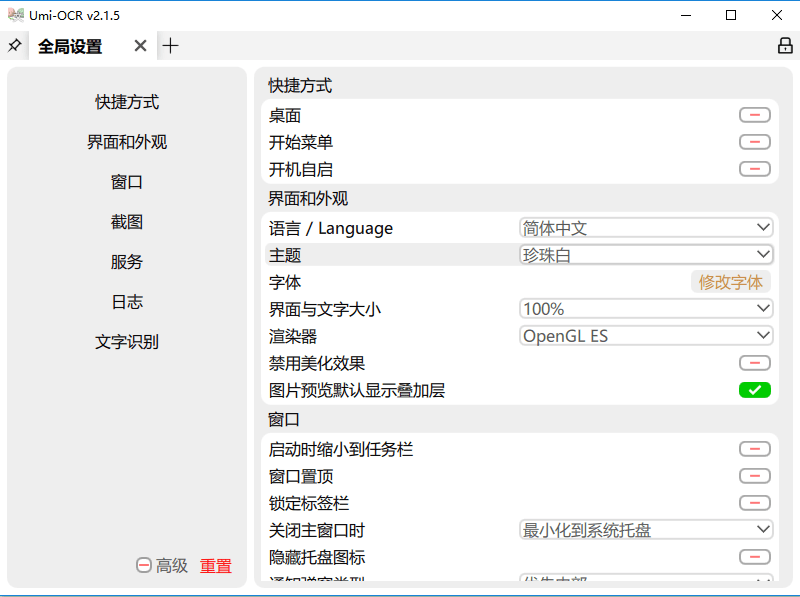Open the 渲染器 dropdown showing OpenGL ES
Viewport: 800px width, 597px height.
646,335
